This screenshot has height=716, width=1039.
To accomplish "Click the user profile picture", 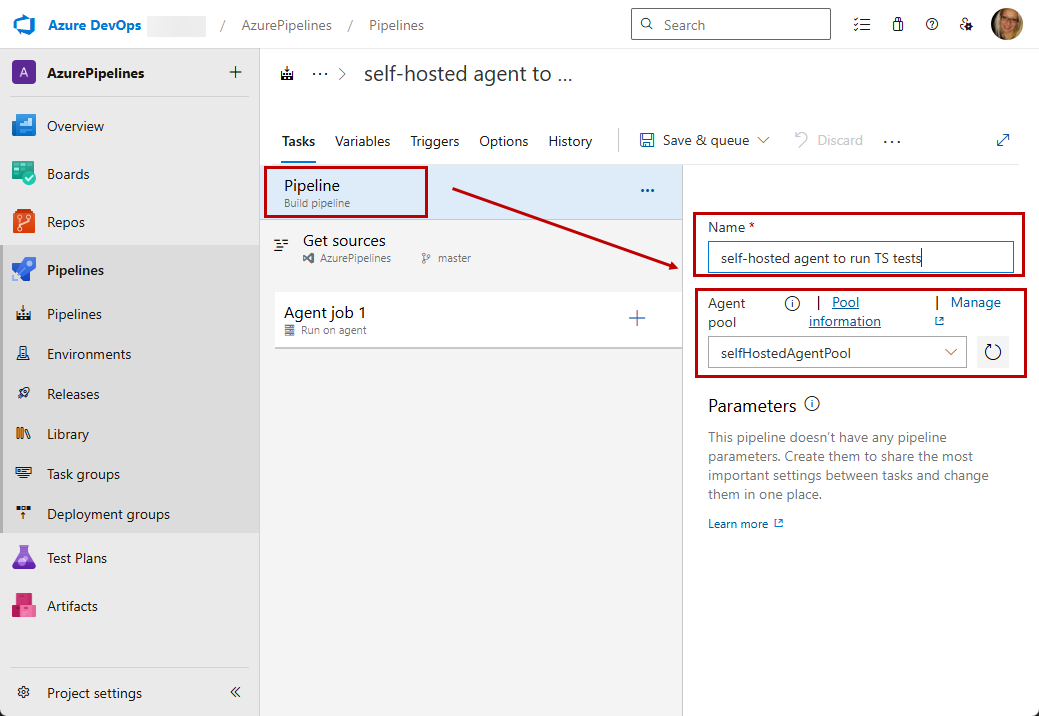I will 1007,25.
